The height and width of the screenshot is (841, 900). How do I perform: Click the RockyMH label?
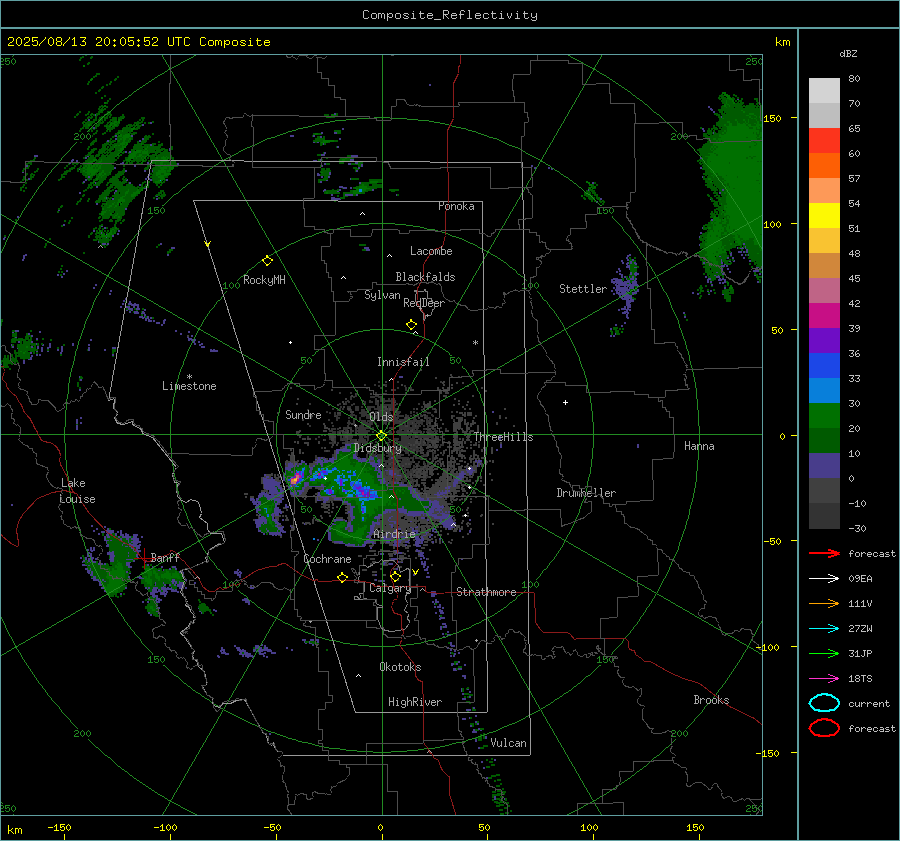pyautogui.click(x=264, y=280)
